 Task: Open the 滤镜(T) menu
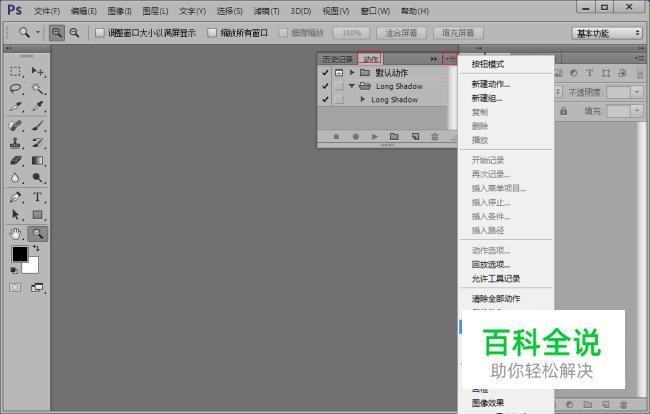click(x=266, y=11)
